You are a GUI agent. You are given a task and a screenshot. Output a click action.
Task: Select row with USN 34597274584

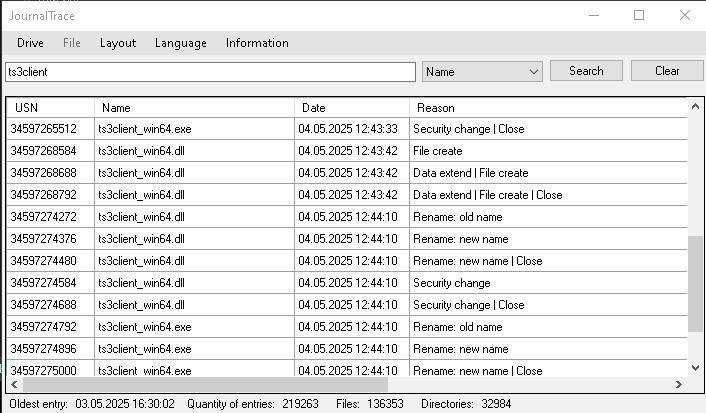347,283
